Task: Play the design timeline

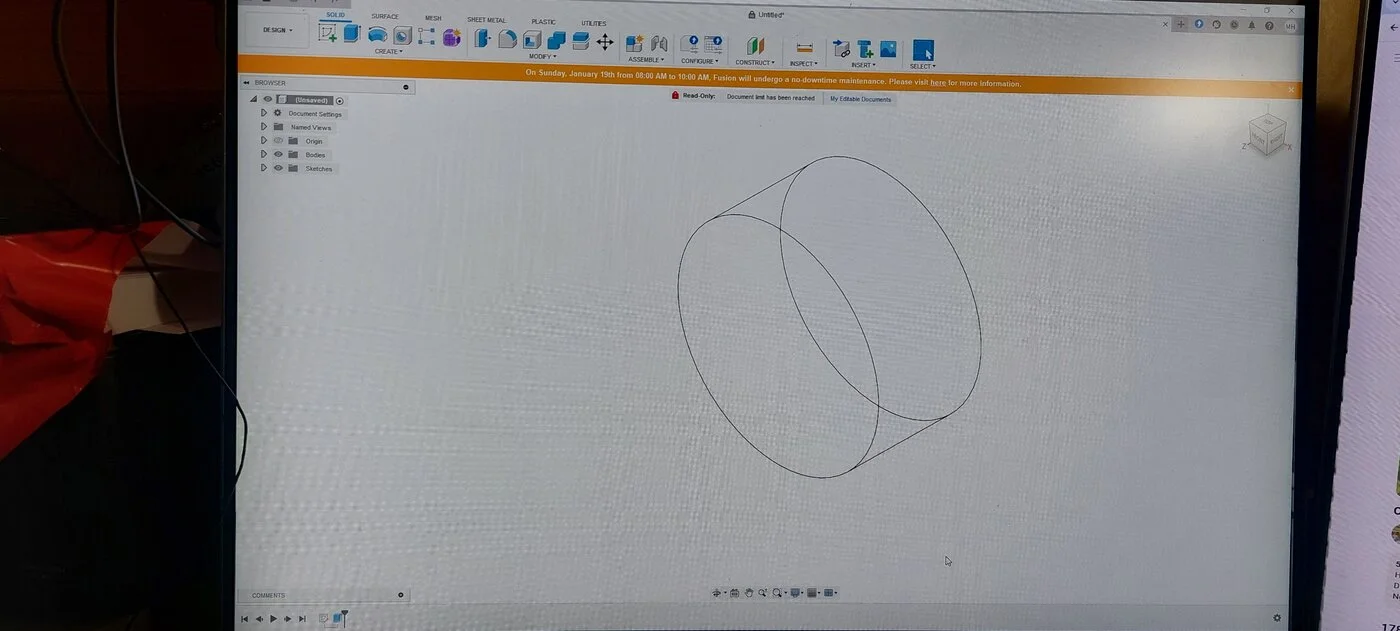Action: point(273,619)
